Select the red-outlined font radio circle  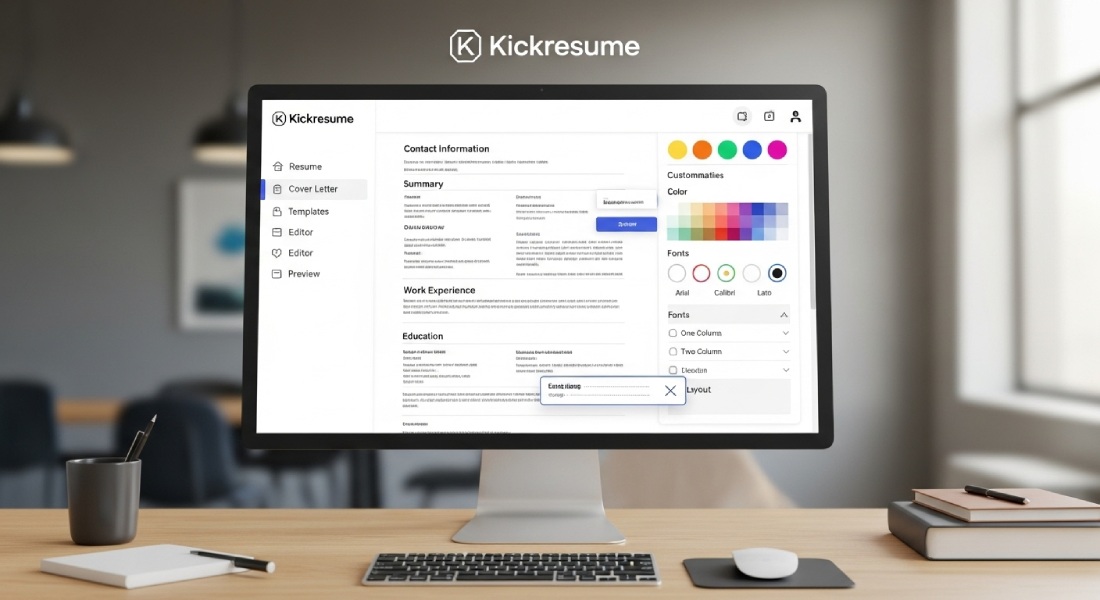(x=702, y=273)
